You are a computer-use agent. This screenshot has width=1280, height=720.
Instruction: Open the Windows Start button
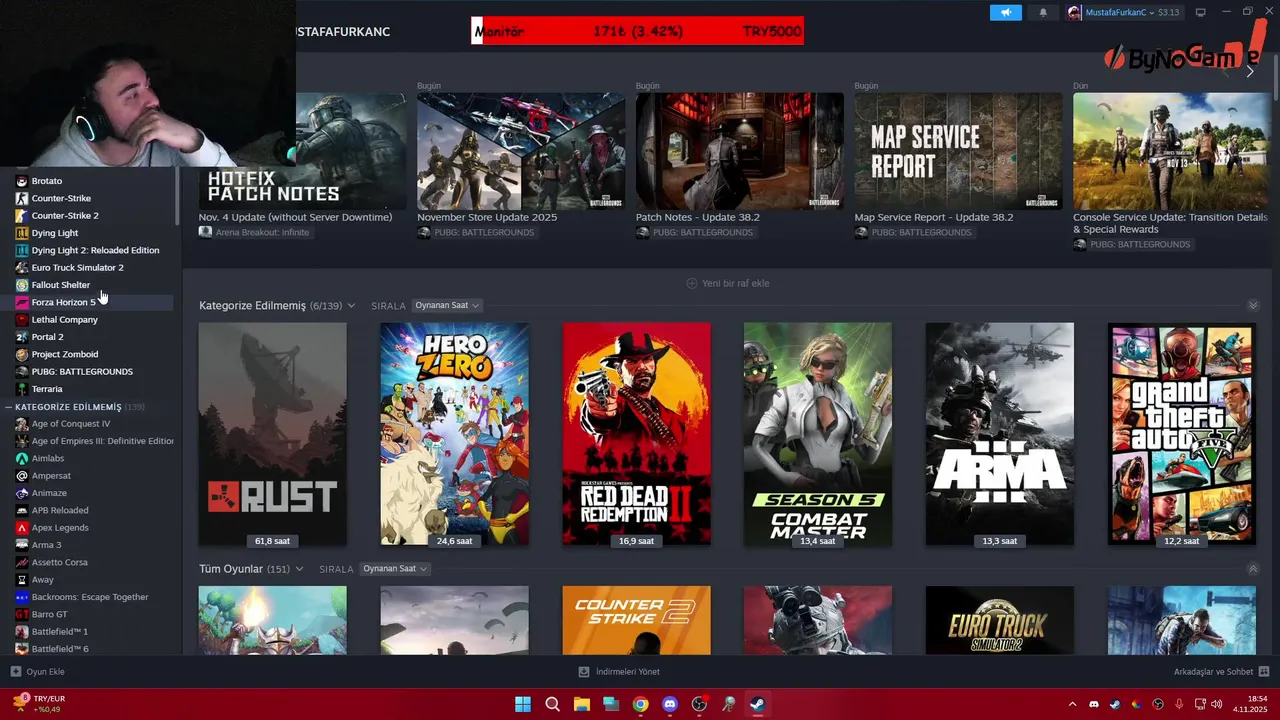coord(523,704)
